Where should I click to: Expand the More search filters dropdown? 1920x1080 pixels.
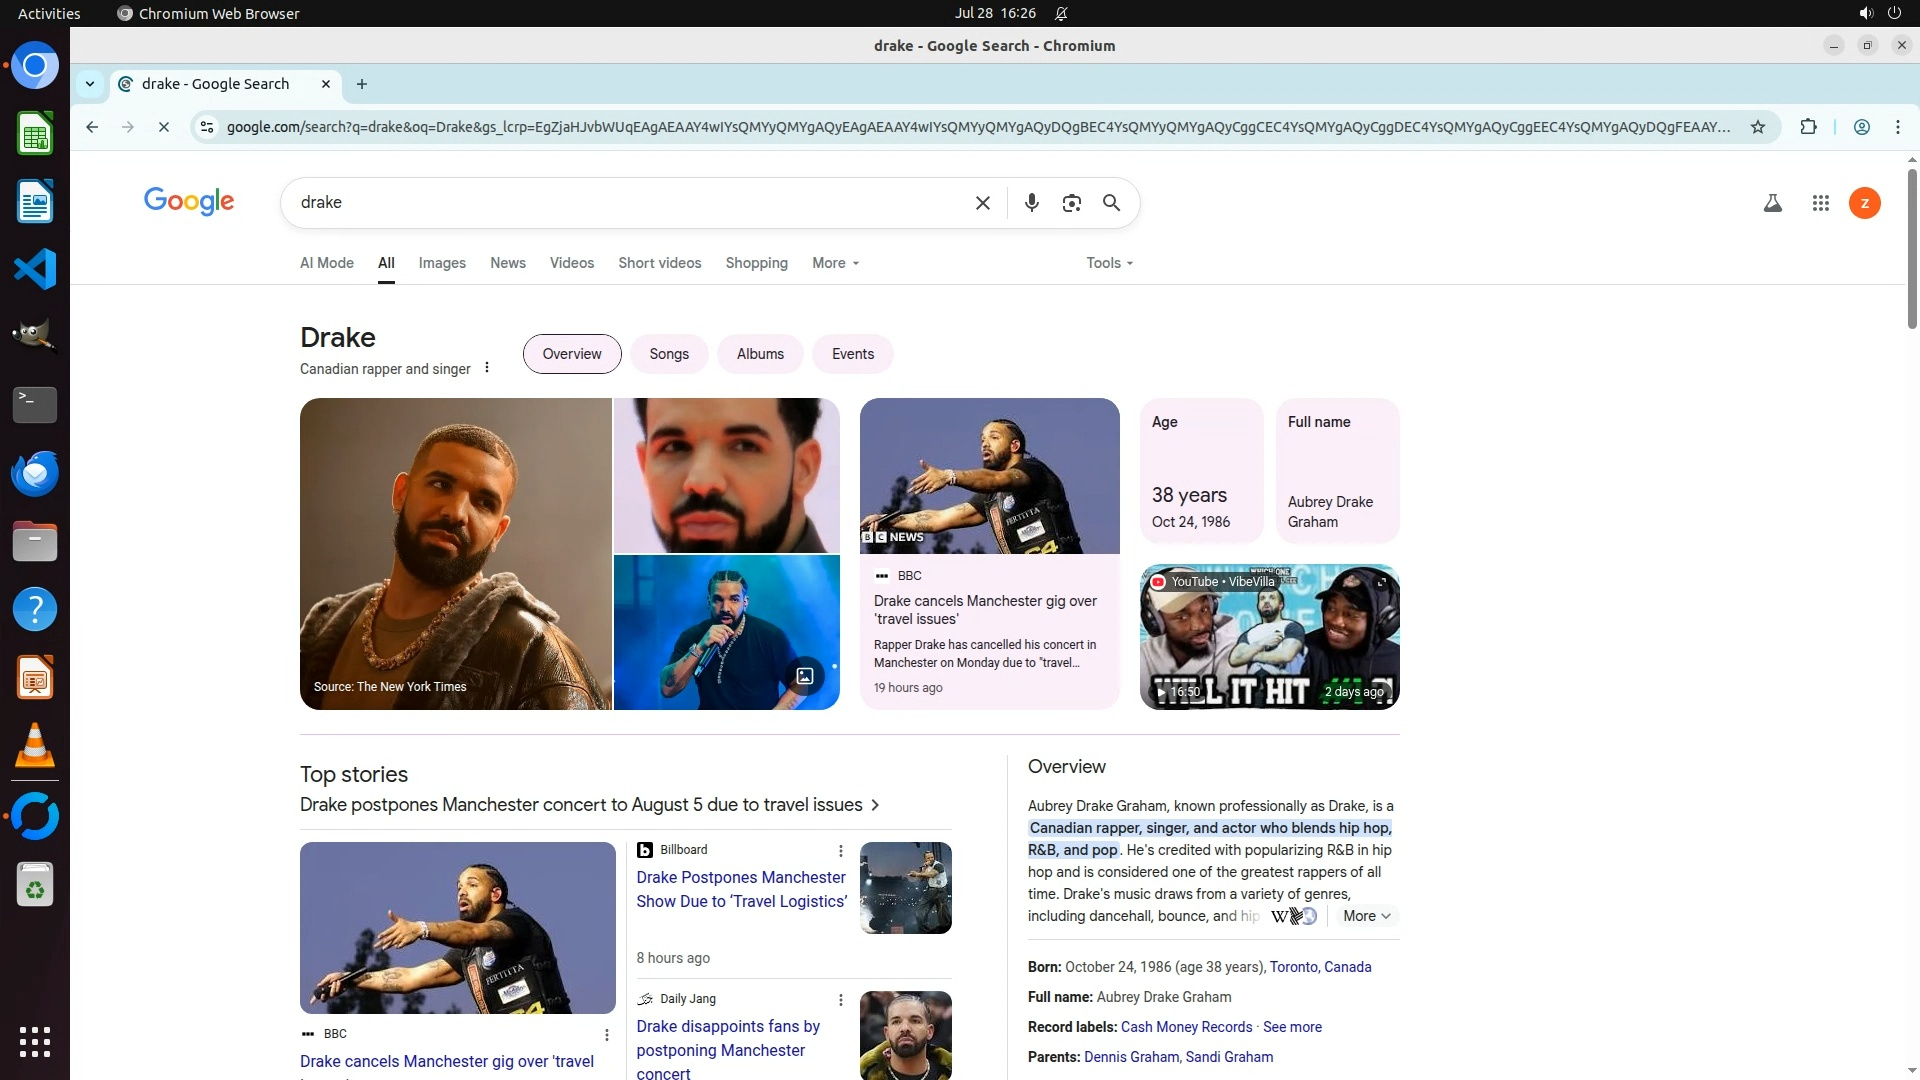(835, 263)
